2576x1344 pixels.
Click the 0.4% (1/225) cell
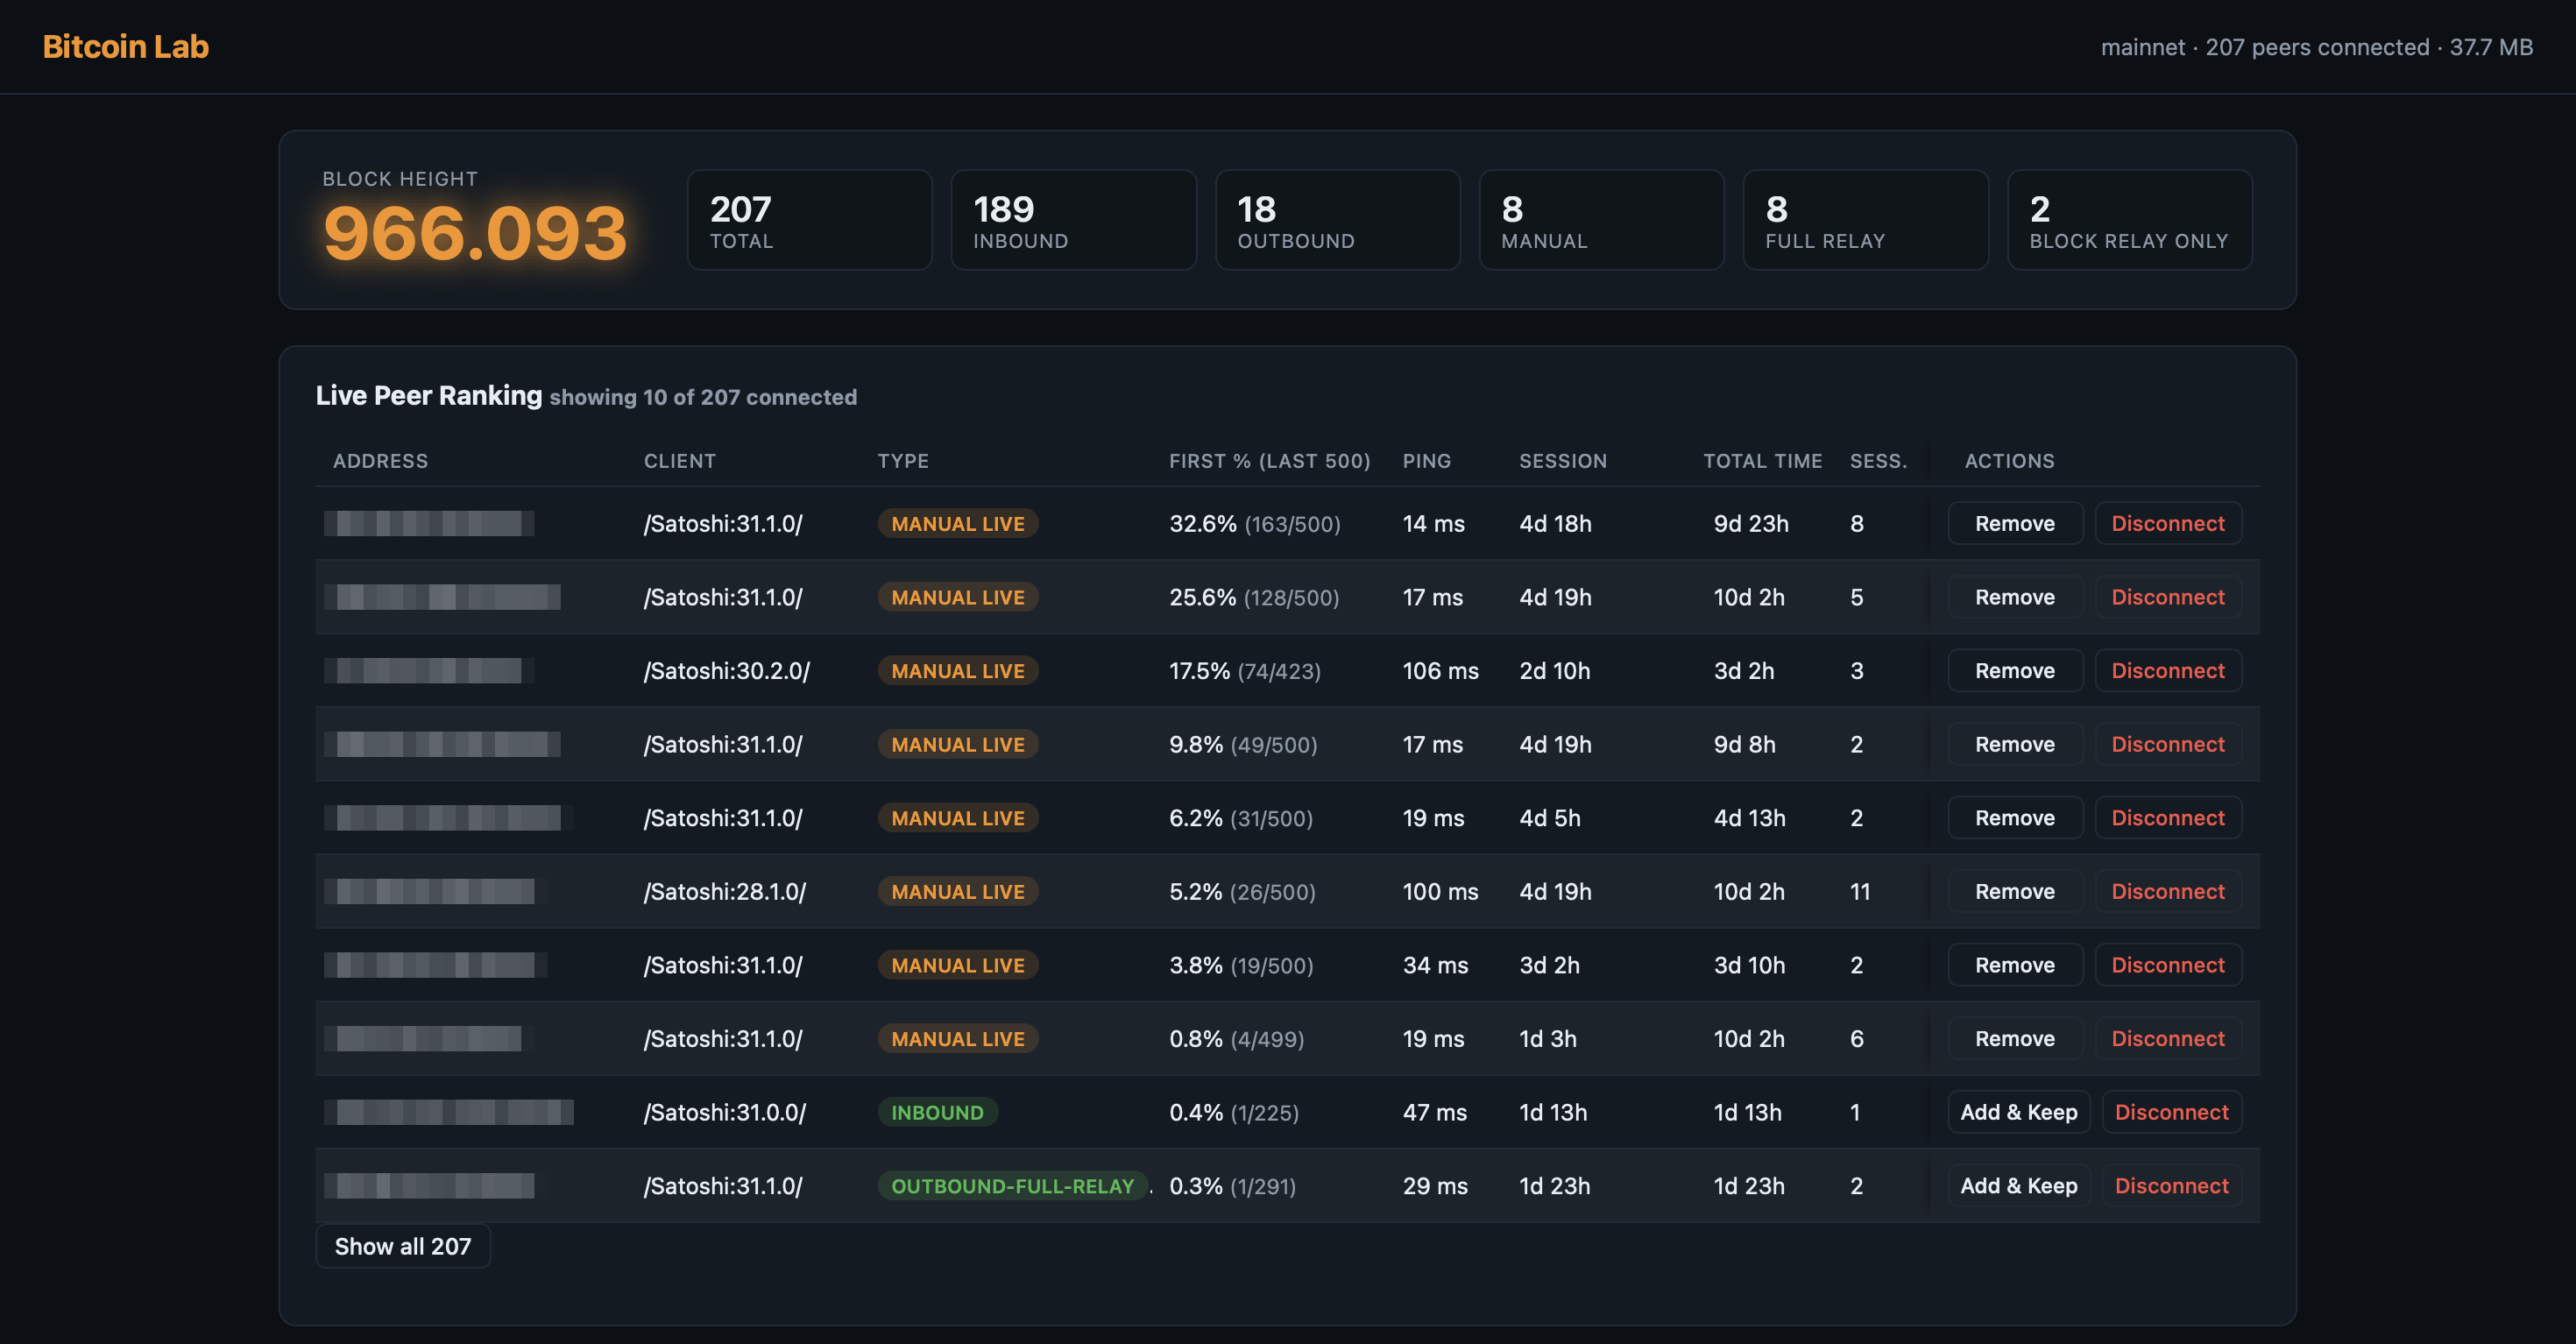[x=1234, y=1112]
